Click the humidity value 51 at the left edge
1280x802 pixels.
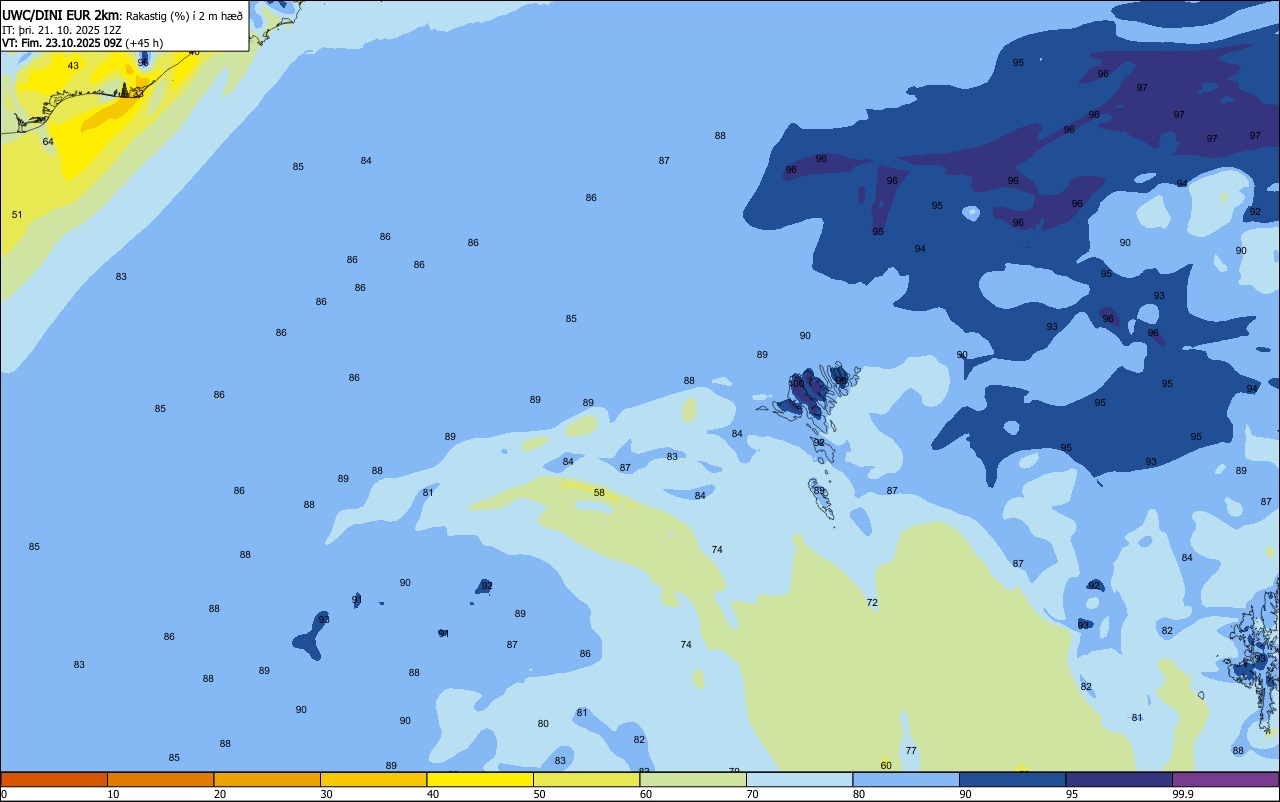coord(17,215)
